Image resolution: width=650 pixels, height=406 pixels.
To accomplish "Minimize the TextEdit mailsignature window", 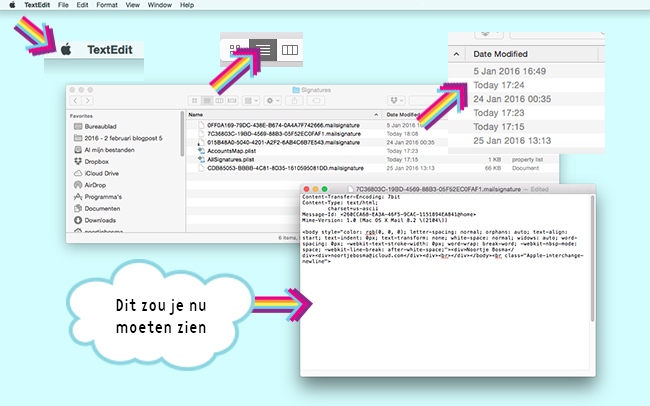I will (315, 189).
